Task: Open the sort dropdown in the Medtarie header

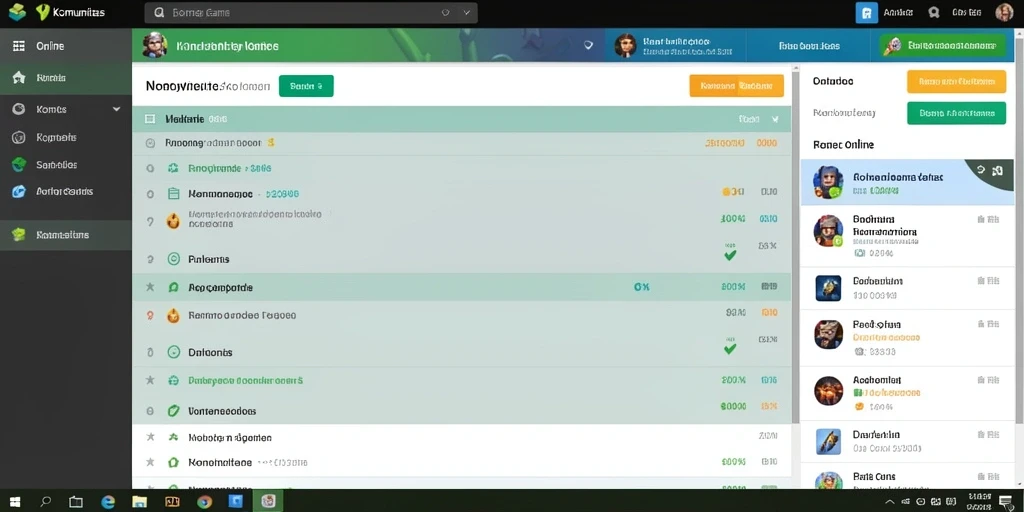Action: pos(775,120)
